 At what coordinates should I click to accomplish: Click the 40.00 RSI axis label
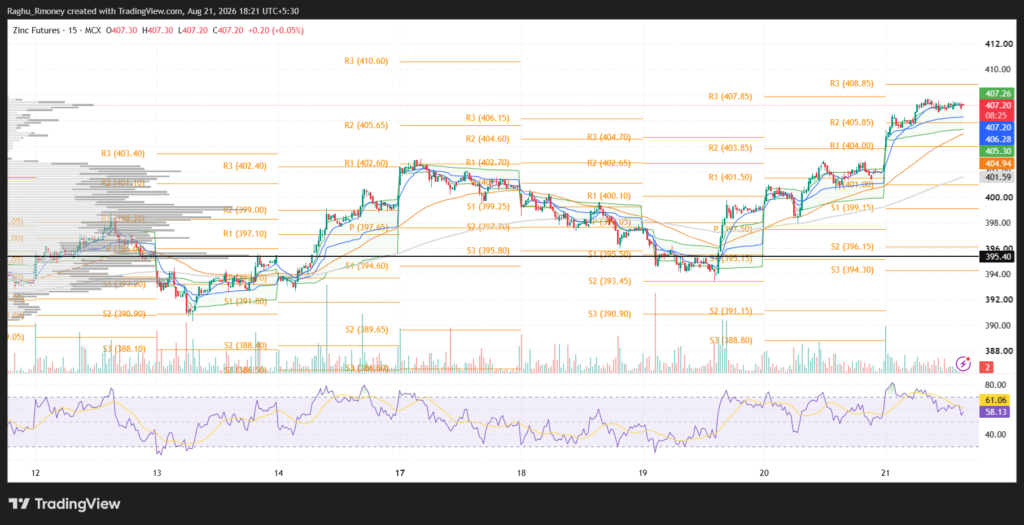pyautogui.click(x=995, y=434)
